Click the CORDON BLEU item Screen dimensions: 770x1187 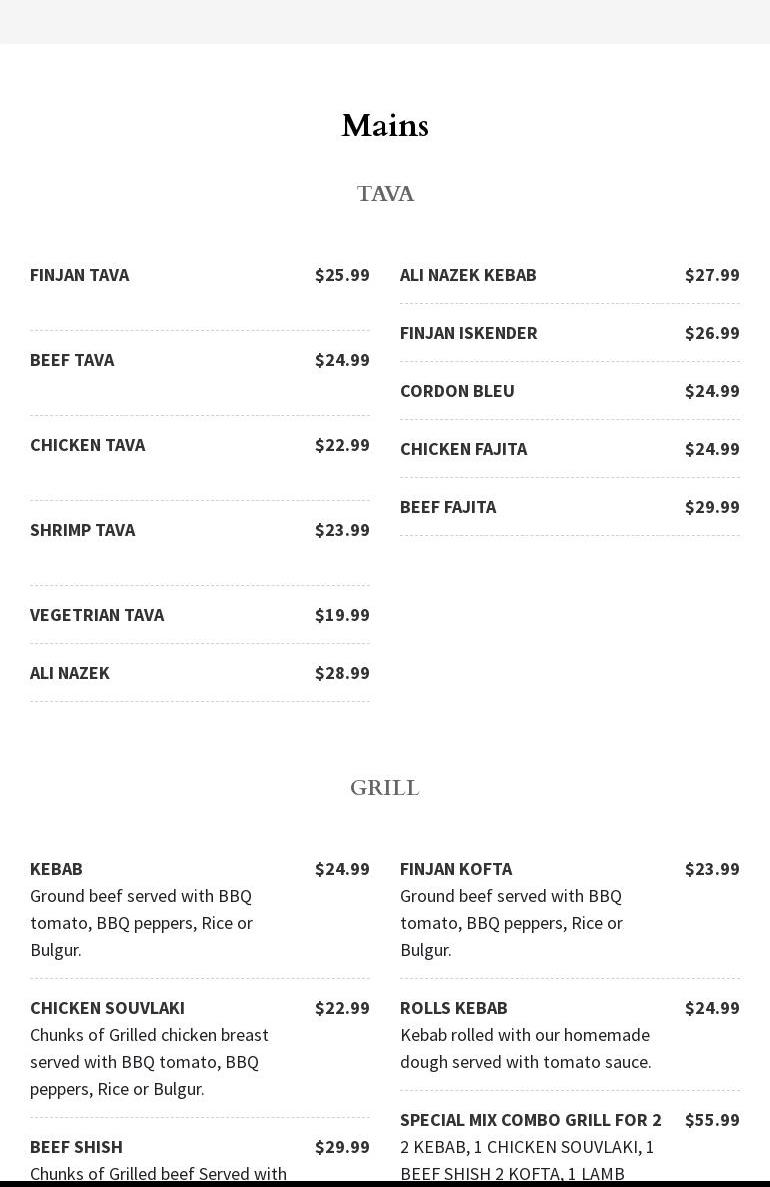tap(457, 391)
